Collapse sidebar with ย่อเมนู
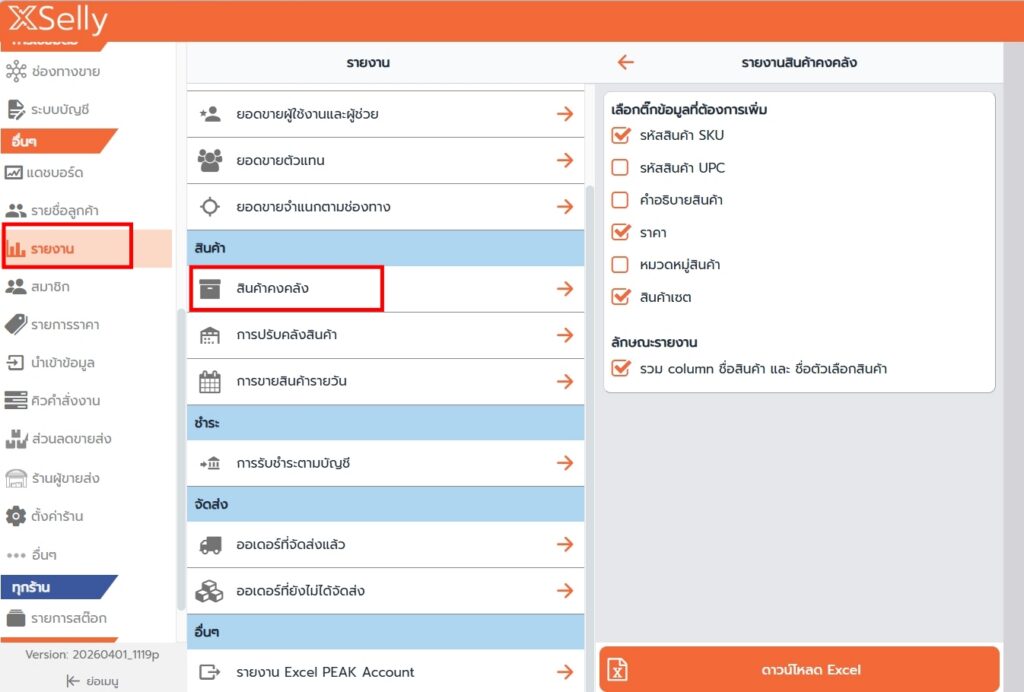 tap(88, 680)
